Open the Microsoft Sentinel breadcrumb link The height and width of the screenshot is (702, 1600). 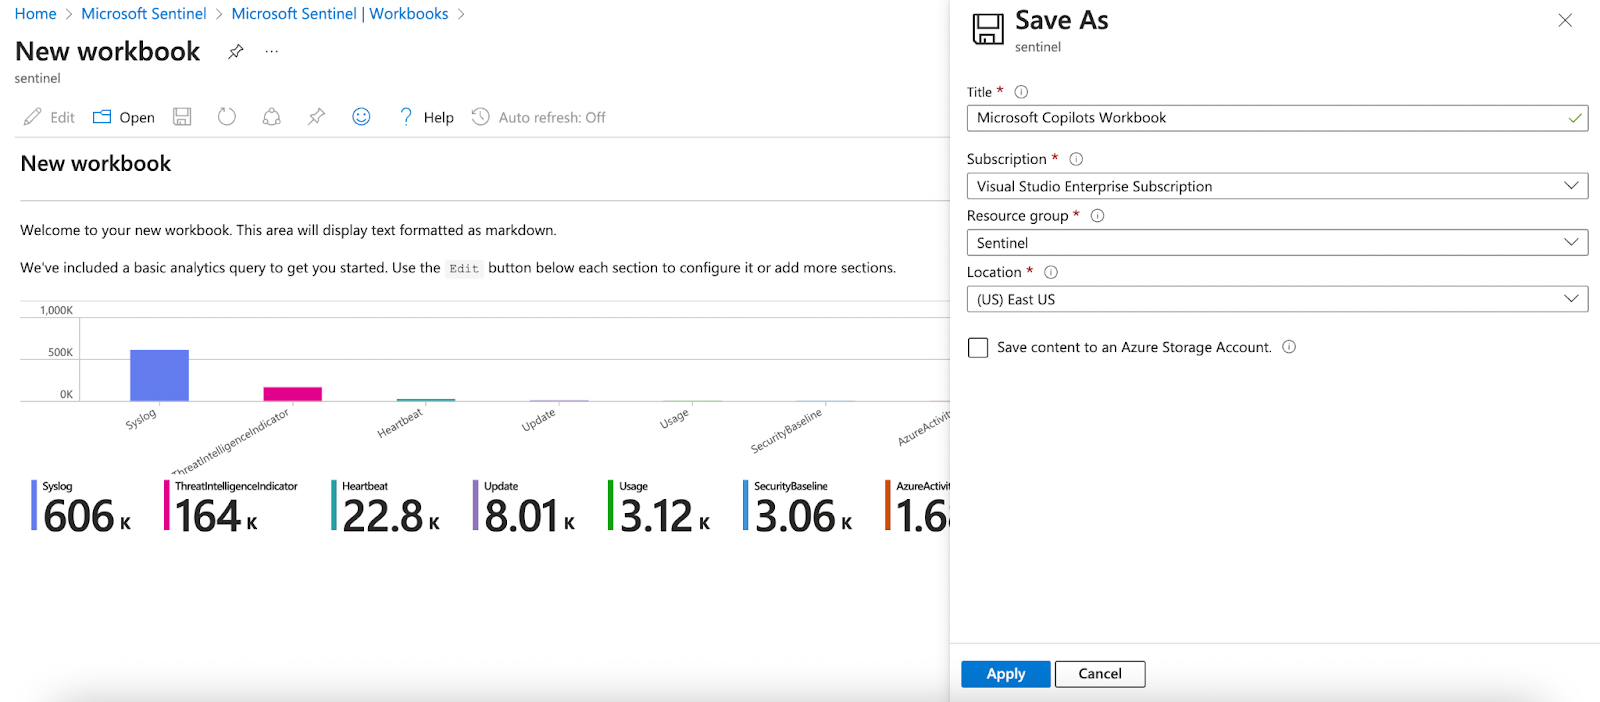pos(144,14)
